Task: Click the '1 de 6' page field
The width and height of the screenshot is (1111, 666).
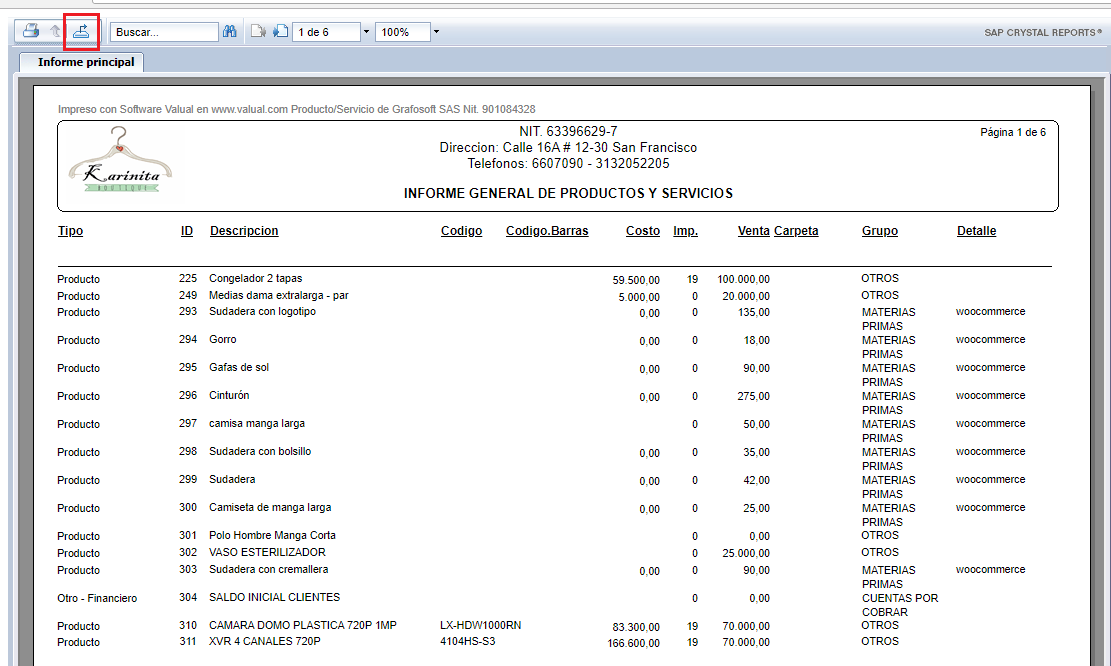Action: pos(326,32)
